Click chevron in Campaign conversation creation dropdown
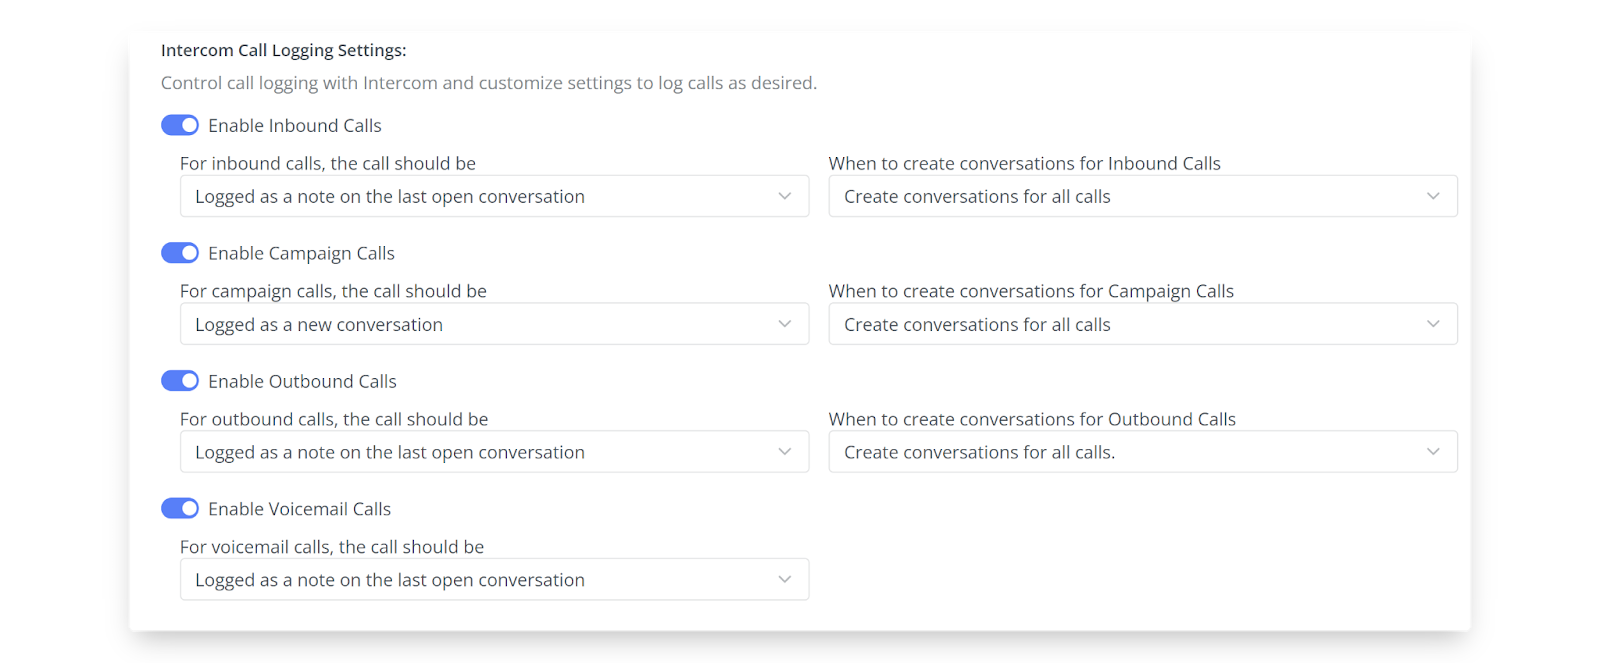 click(x=1433, y=324)
